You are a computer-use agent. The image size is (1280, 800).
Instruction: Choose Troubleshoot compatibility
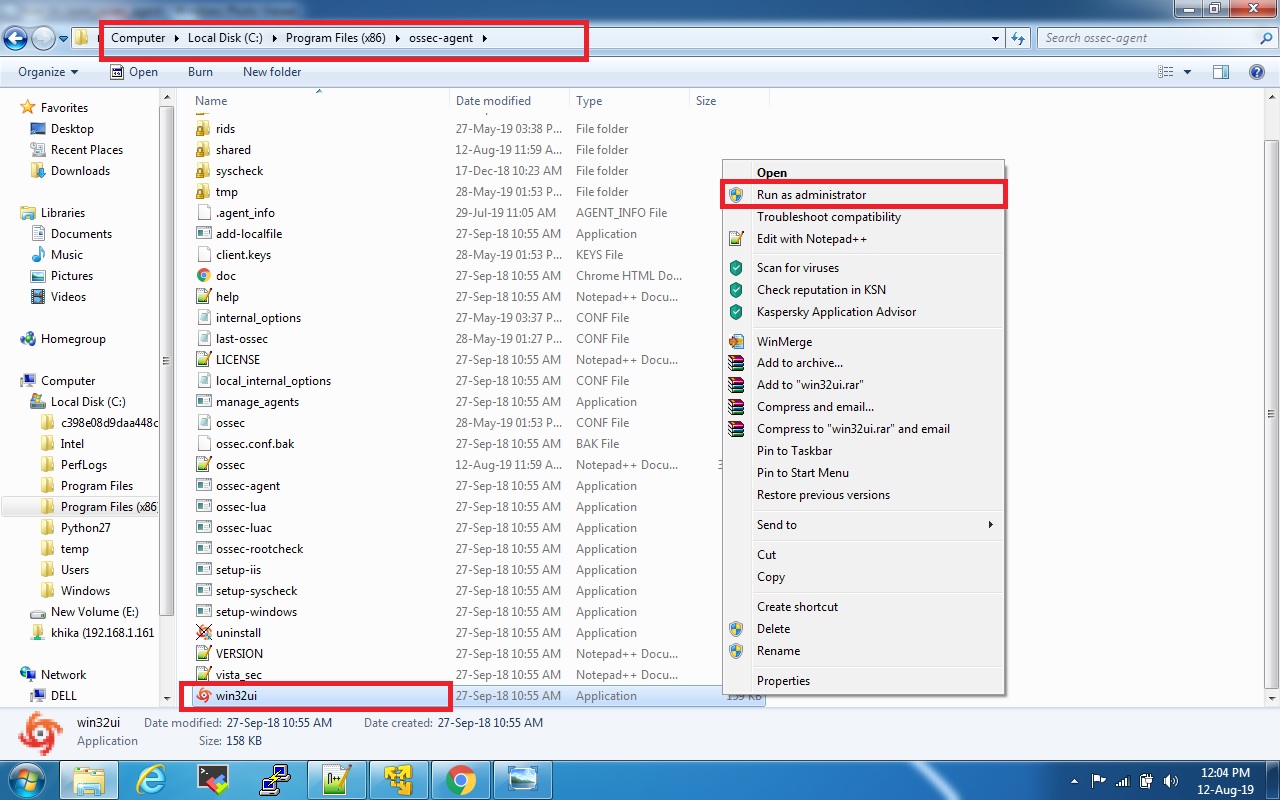[864, 217]
